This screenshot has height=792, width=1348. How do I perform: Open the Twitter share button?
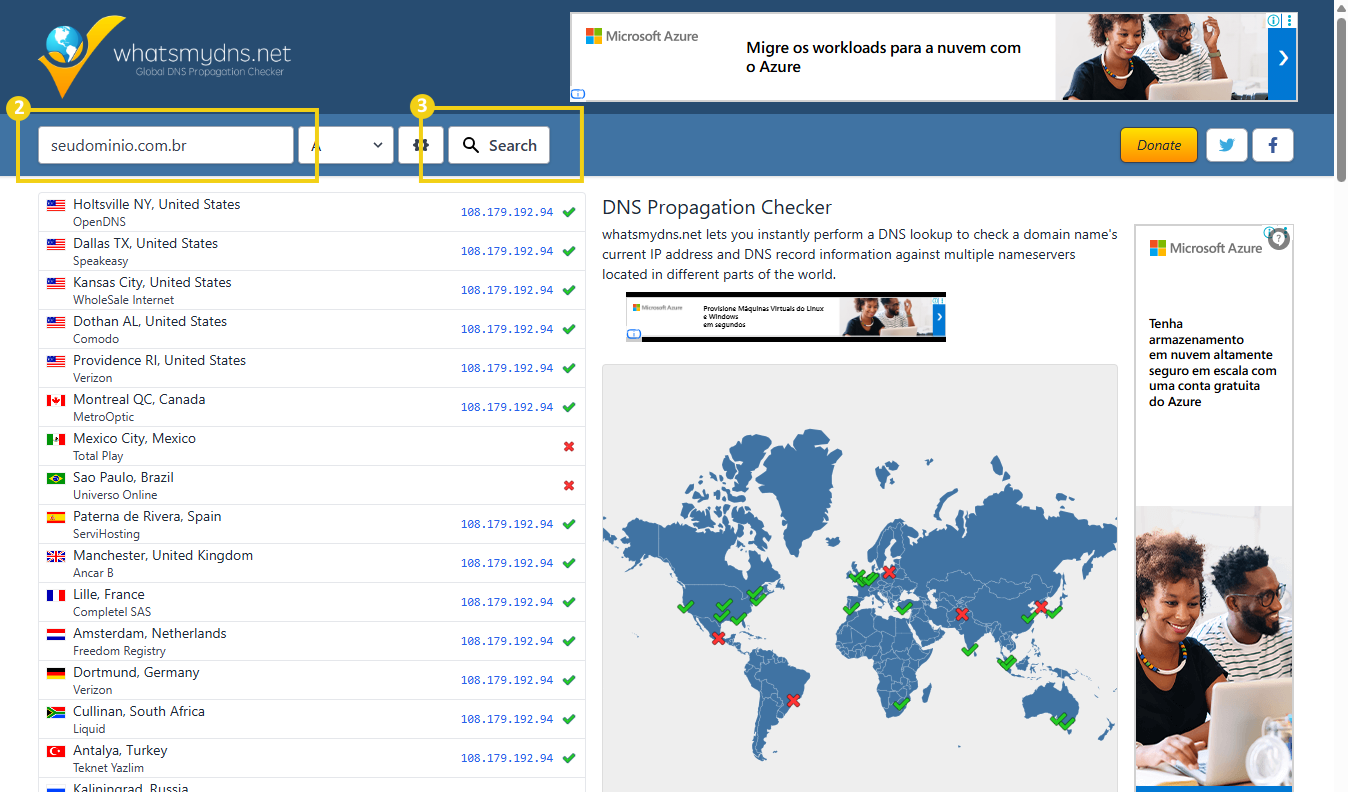pyautogui.click(x=1226, y=145)
